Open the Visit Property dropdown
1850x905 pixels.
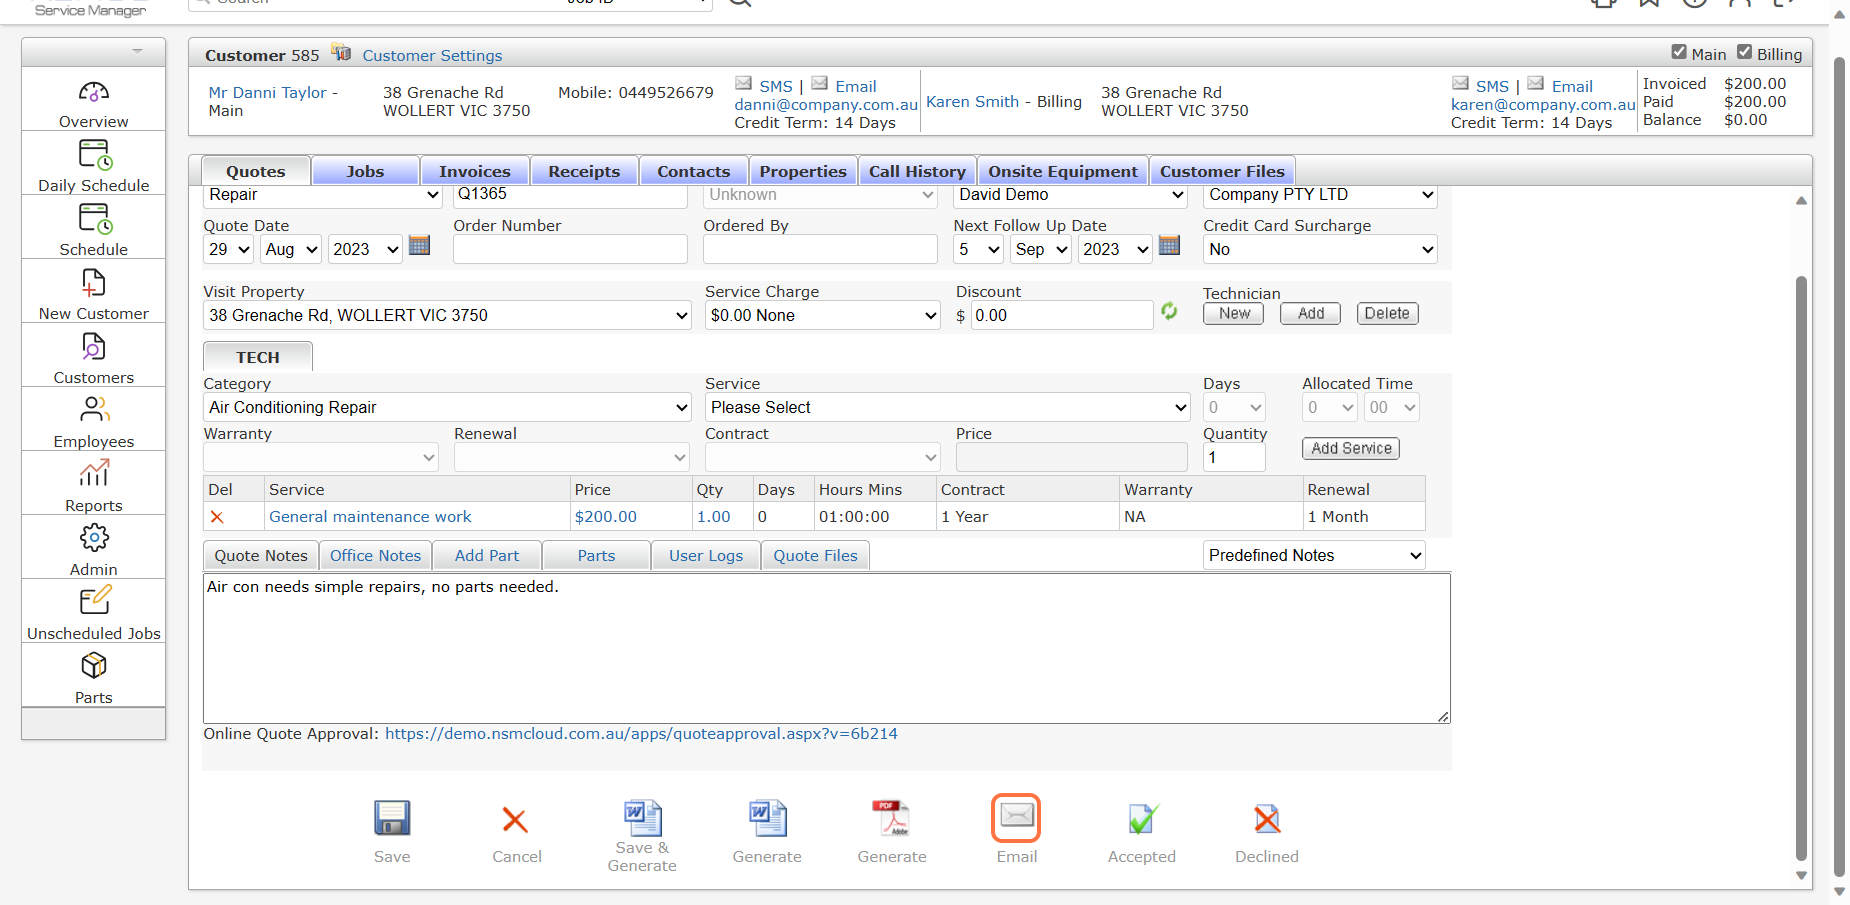[447, 316]
